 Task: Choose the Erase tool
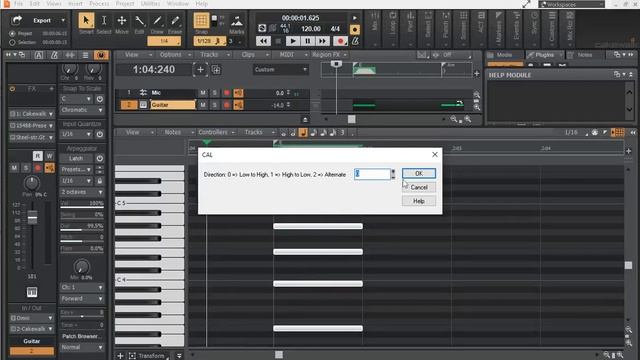175,20
